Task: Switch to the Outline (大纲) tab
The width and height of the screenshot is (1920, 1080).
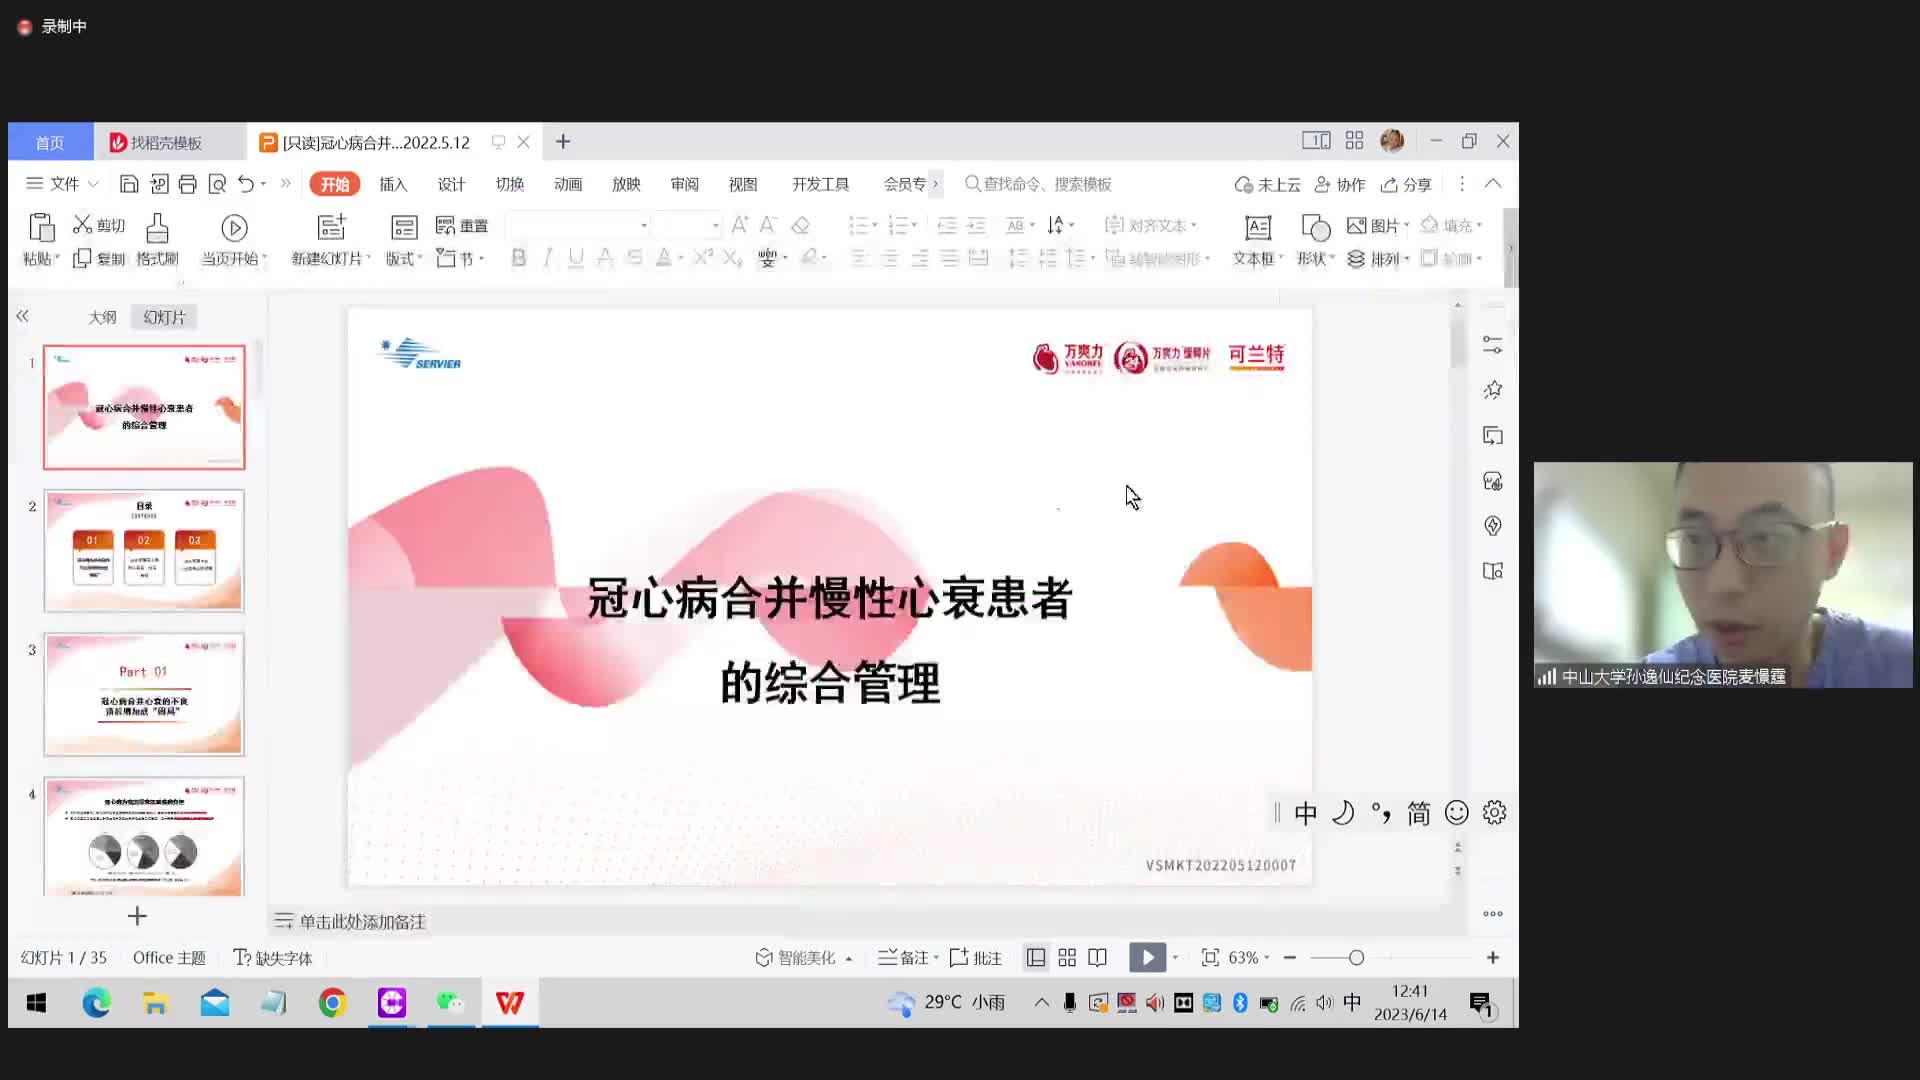Action: pyautogui.click(x=102, y=317)
